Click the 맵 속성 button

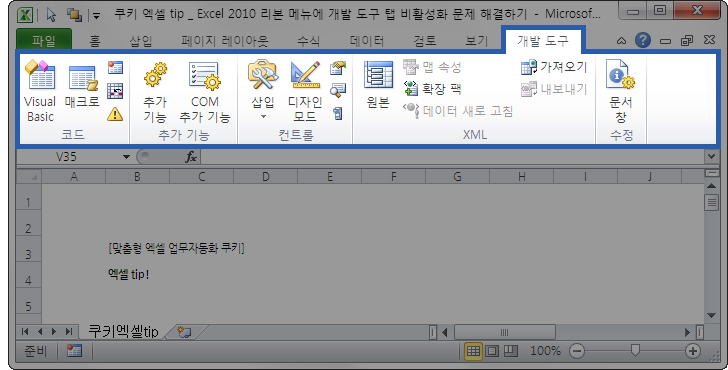(432, 67)
